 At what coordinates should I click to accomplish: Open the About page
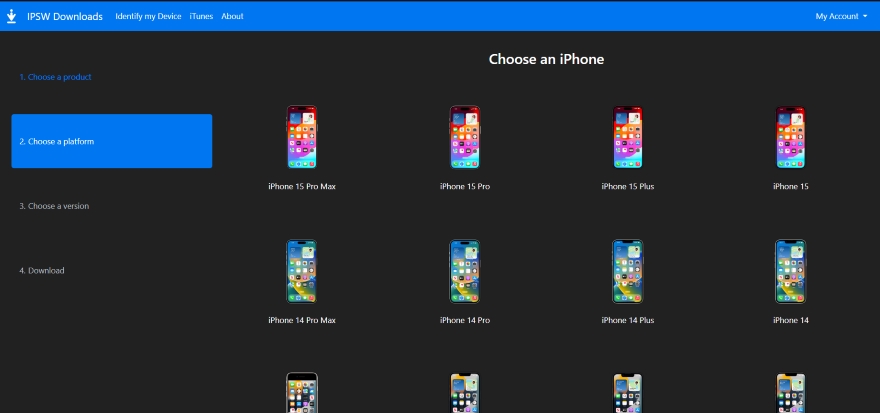coord(232,16)
